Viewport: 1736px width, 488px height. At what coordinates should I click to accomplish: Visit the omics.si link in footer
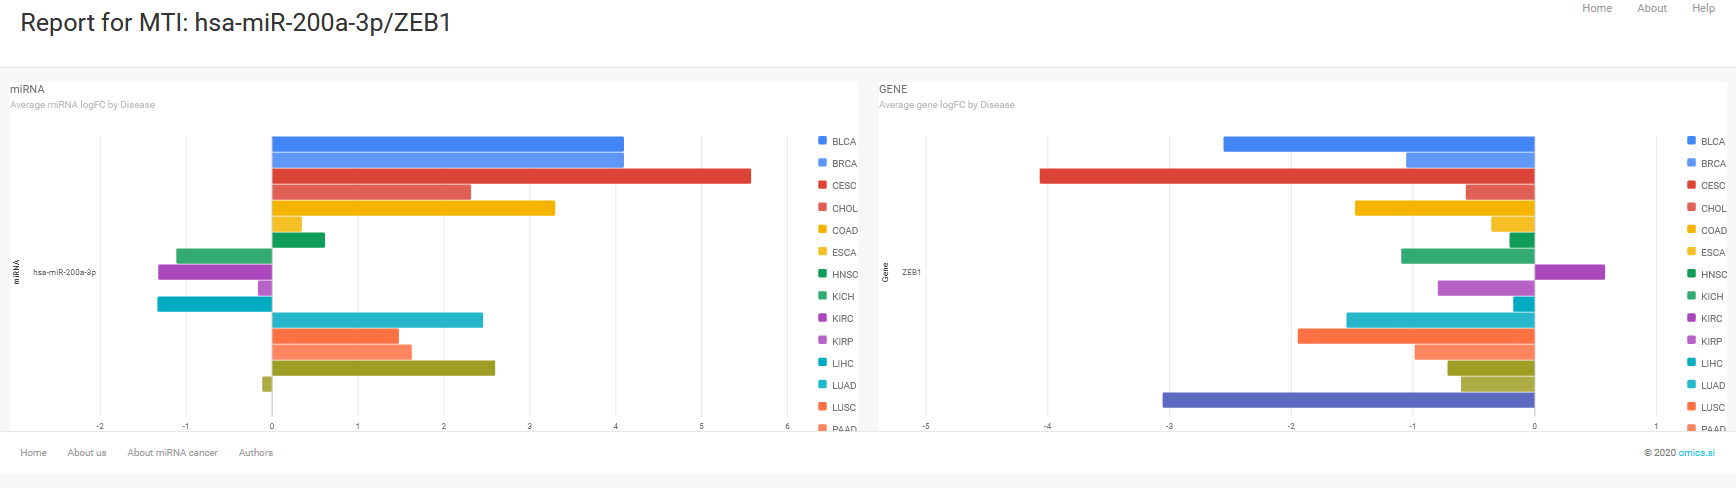[1696, 453]
